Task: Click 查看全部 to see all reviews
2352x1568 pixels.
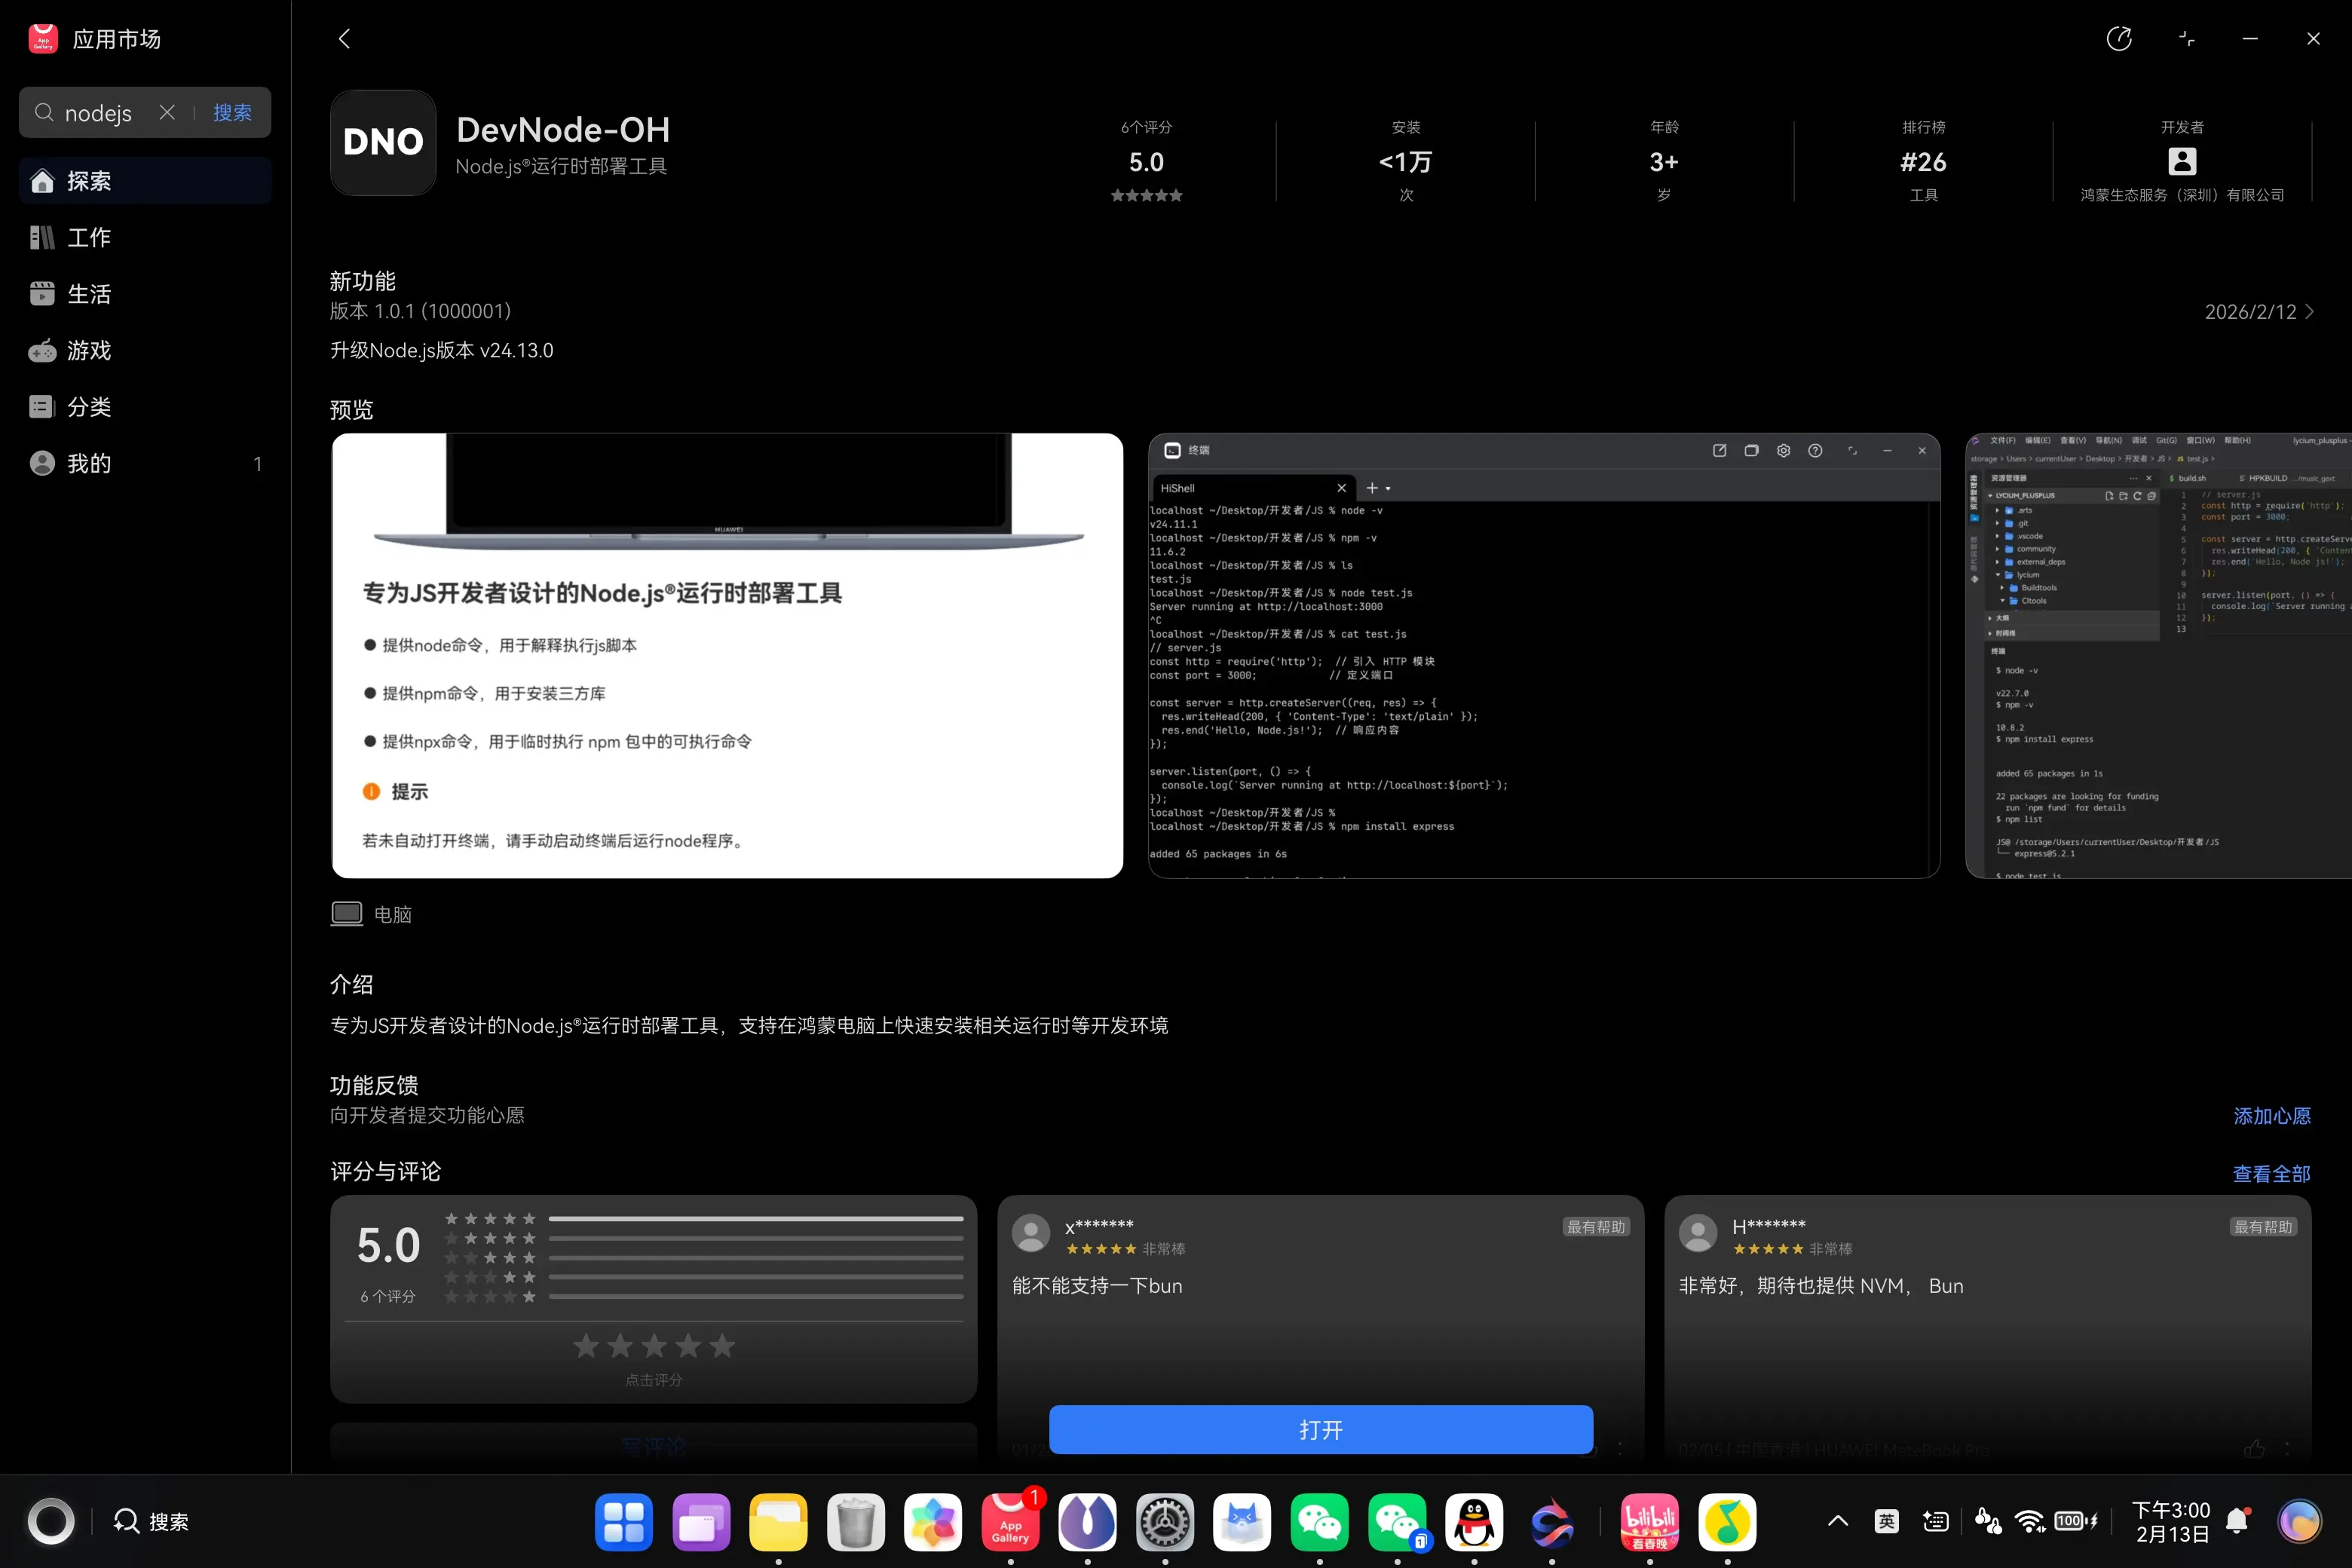Action: 2272,1172
